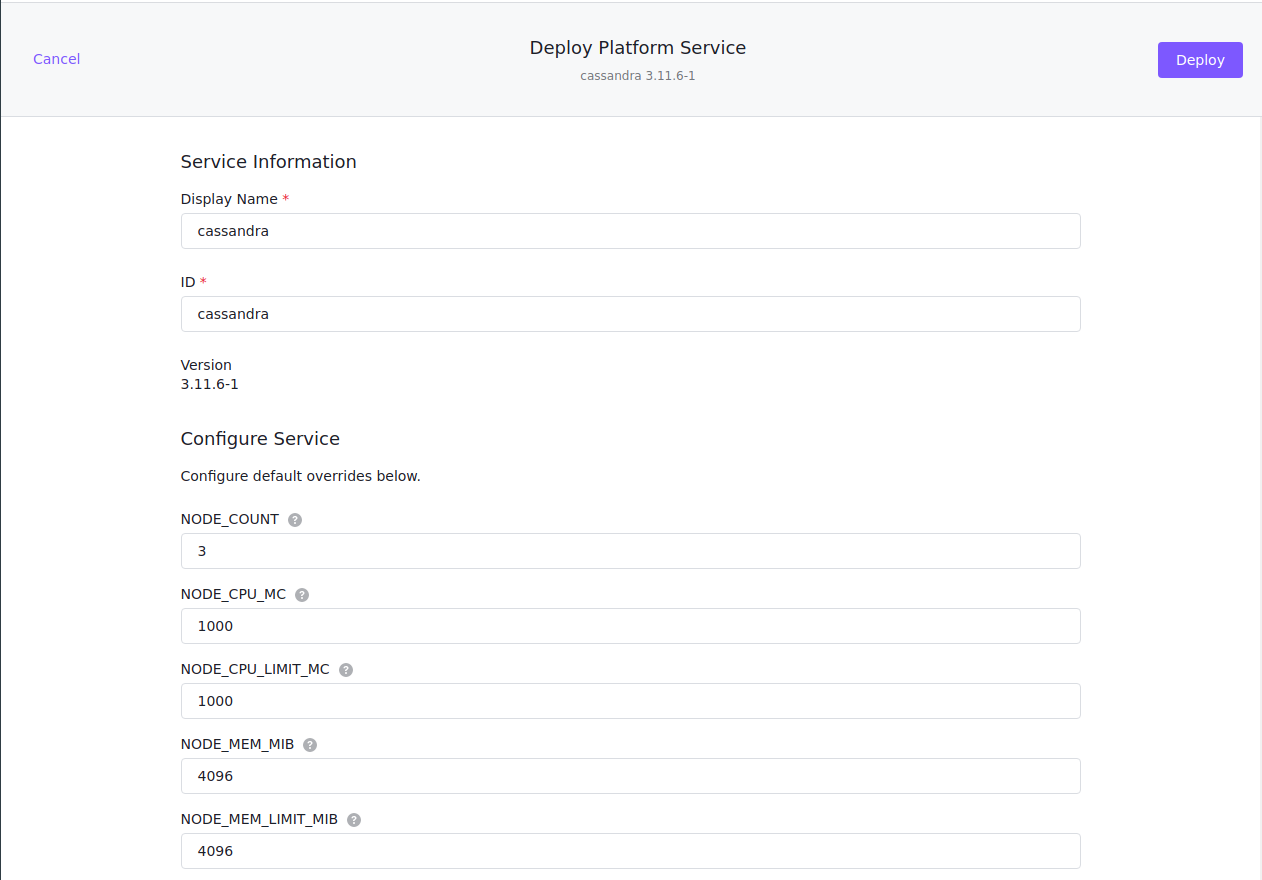Click the NODE_CPU_MC label text
Screen dimensions: 1262x880
233,595
